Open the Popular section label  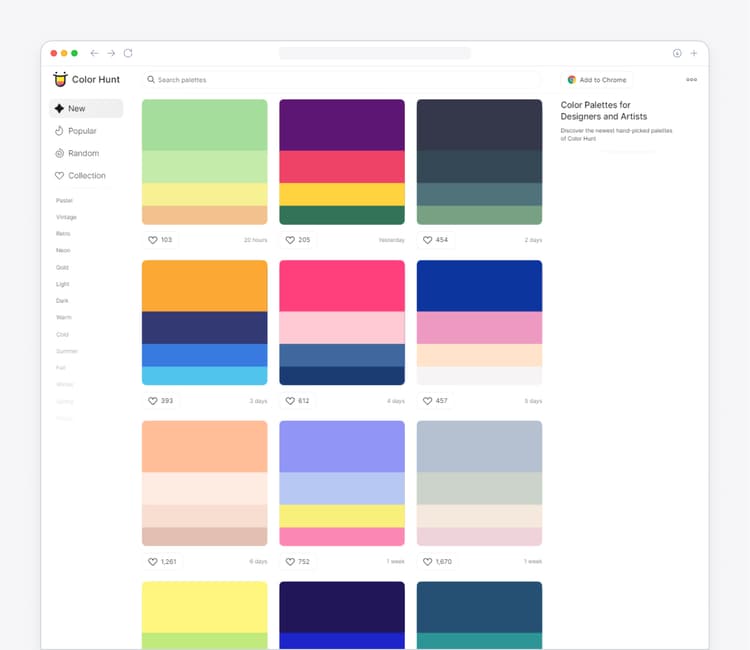(82, 131)
